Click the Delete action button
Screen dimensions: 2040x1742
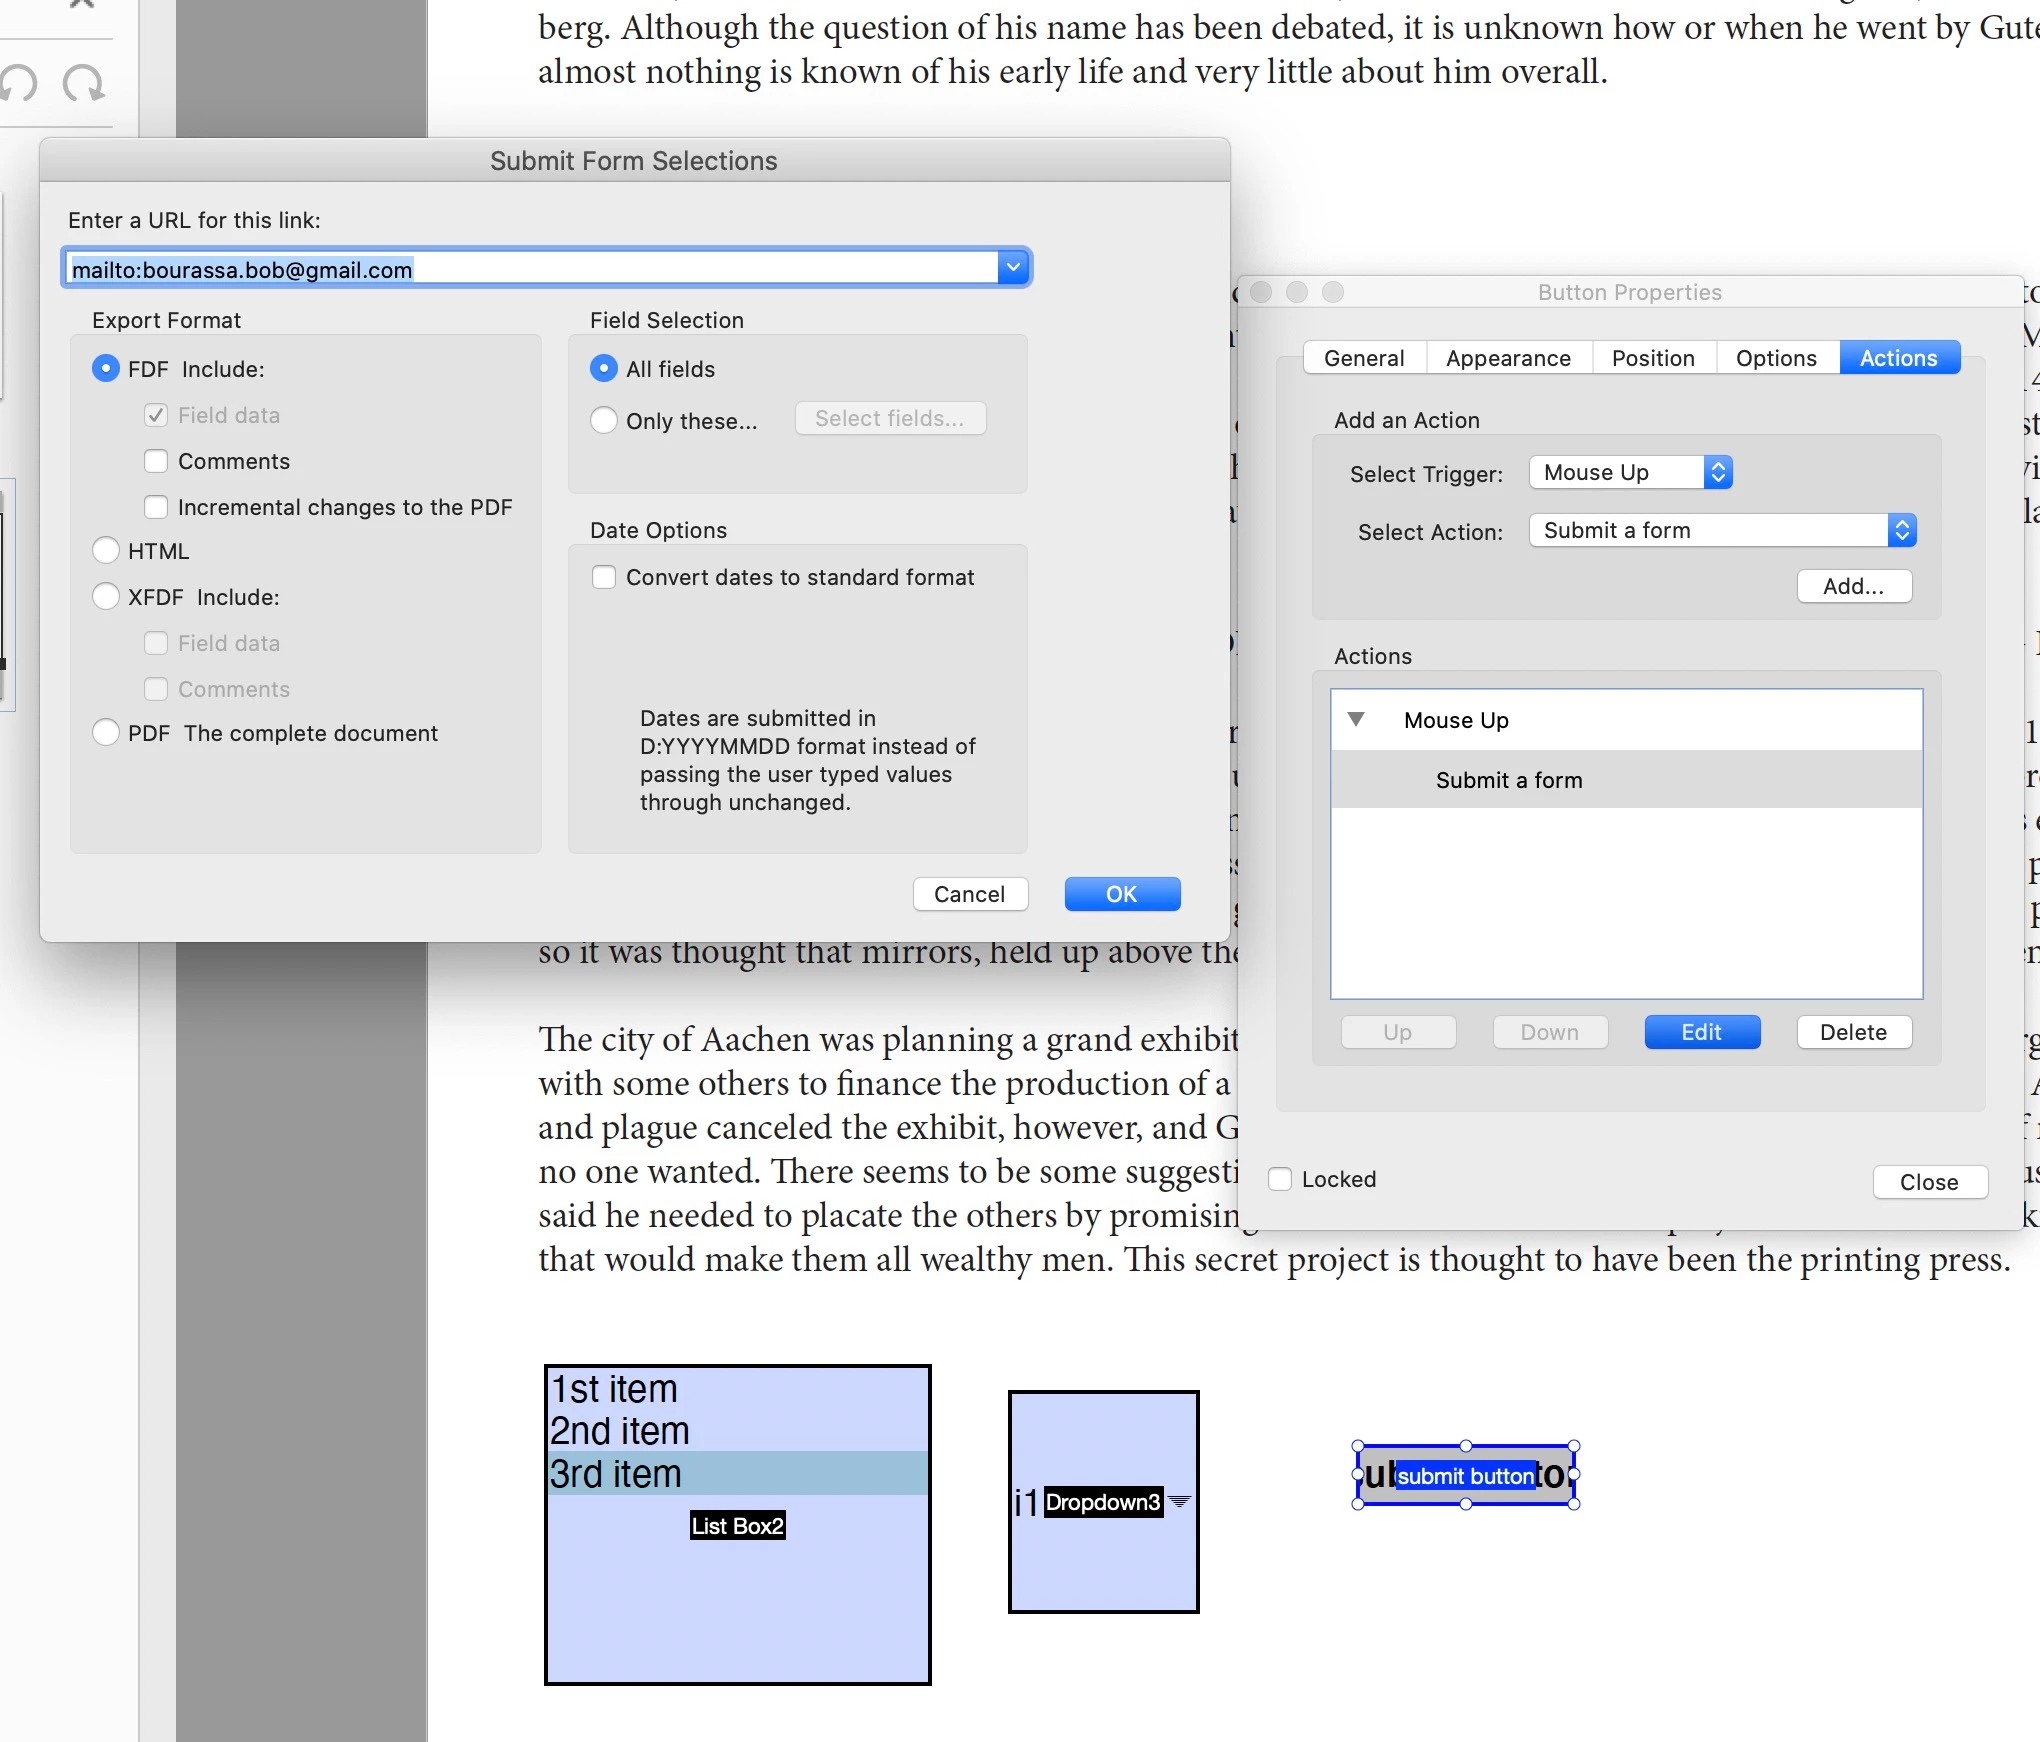pyautogui.click(x=1853, y=1032)
